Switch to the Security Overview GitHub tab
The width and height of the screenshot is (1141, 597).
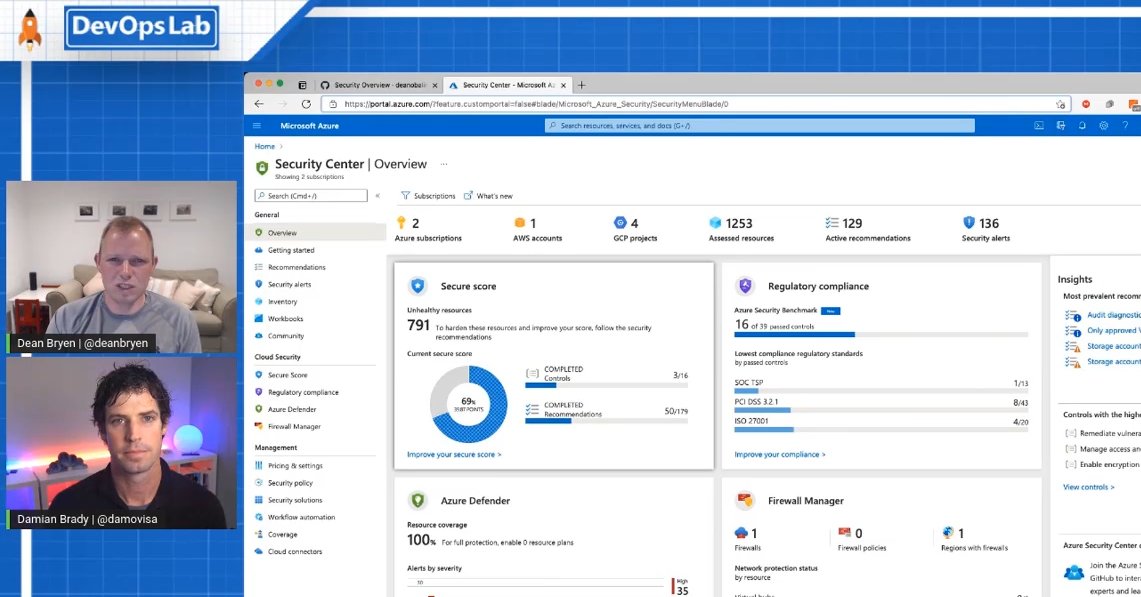click(x=380, y=85)
